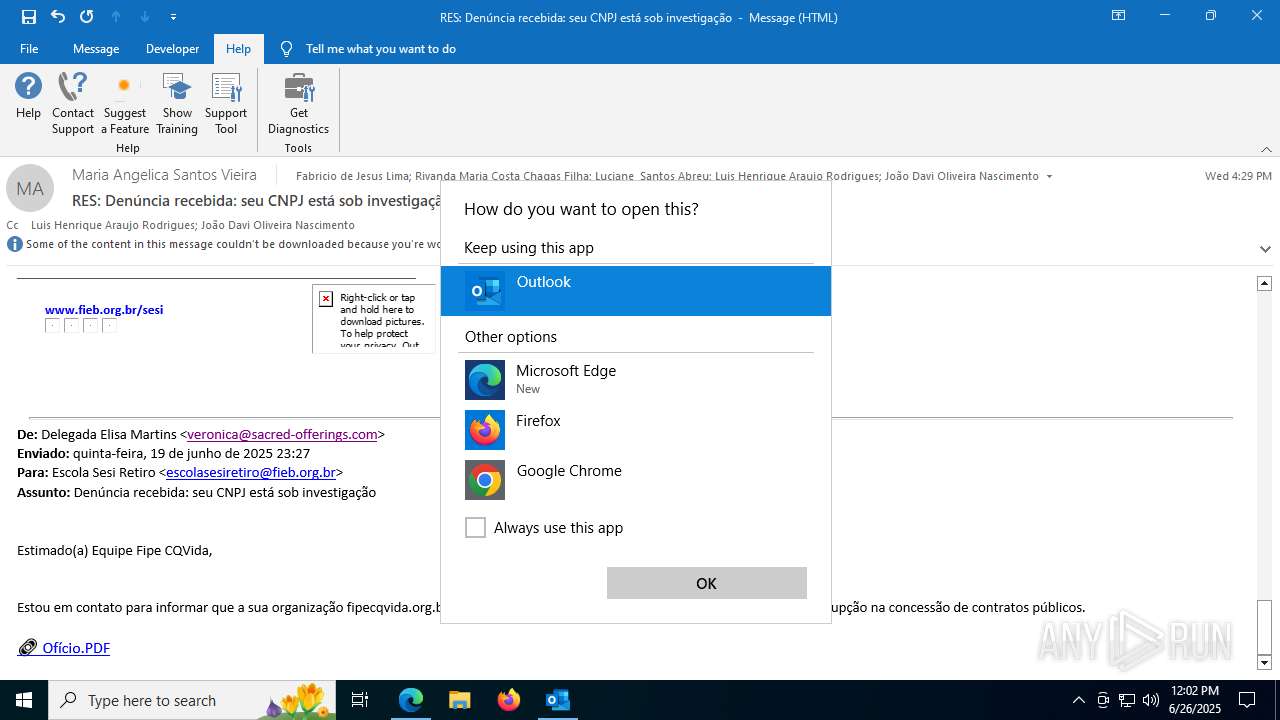Open File Explorer from the taskbar
This screenshot has width=1280, height=720.
coord(459,700)
